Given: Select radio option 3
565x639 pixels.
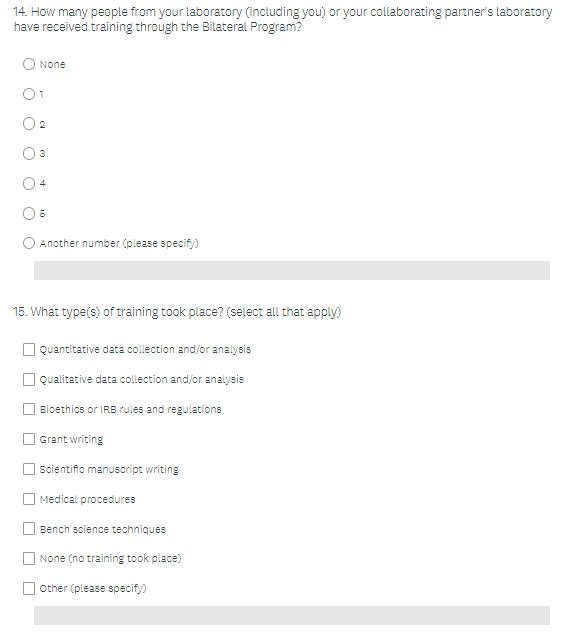Looking at the screenshot, I should click(x=29, y=154).
